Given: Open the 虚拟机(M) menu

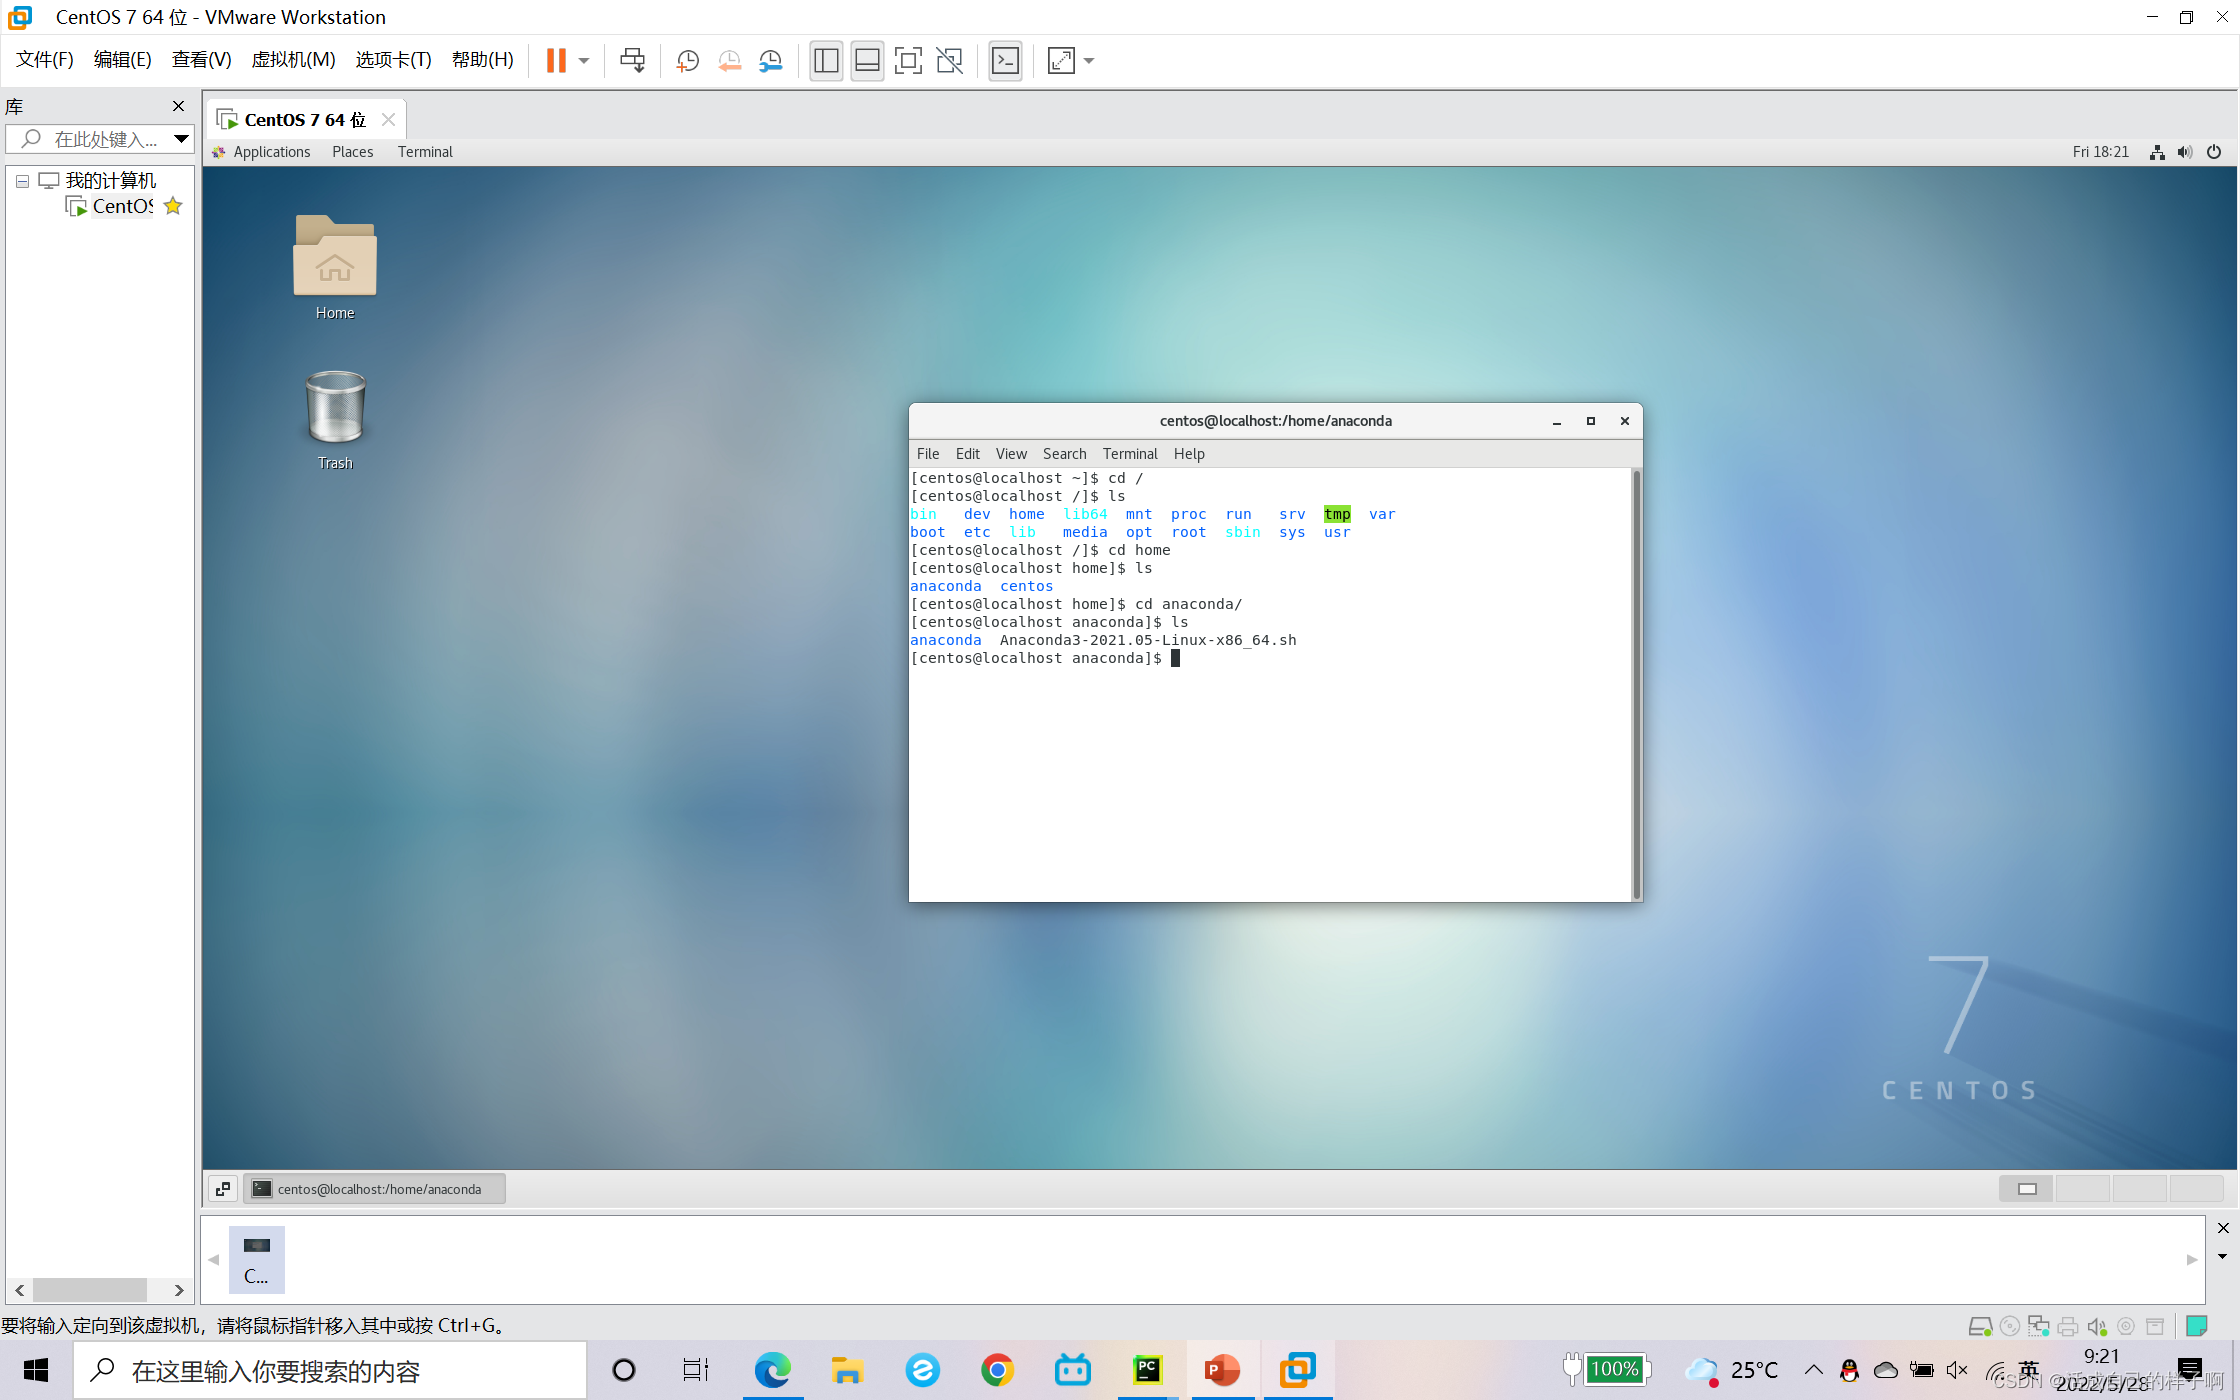Looking at the screenshot, I should [293, 60].
